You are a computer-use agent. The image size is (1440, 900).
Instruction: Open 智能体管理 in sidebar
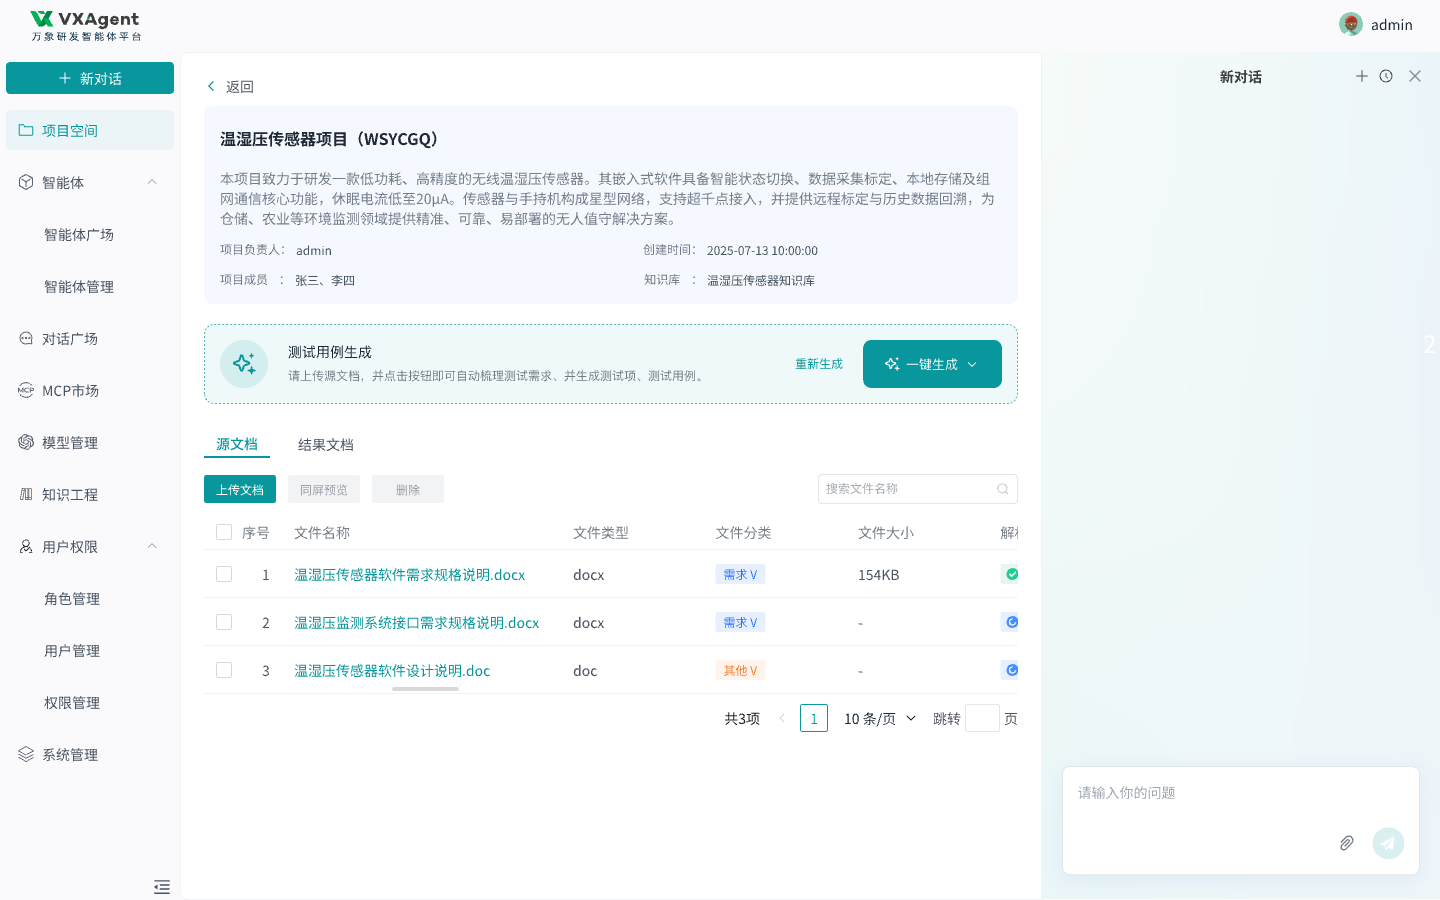(x=79, y=286)
